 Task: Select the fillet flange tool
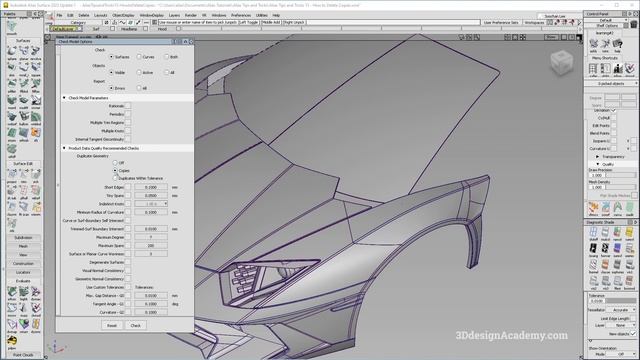tap(36, 83)
